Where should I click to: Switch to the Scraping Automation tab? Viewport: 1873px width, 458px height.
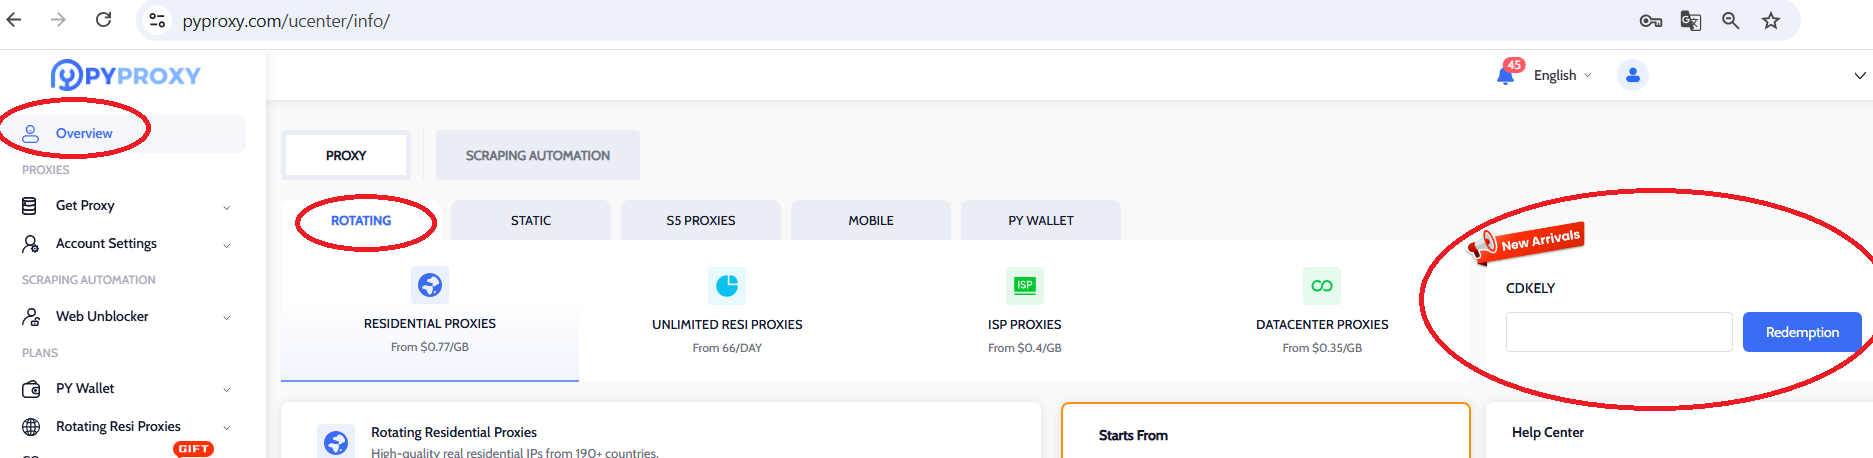point(537,156)
